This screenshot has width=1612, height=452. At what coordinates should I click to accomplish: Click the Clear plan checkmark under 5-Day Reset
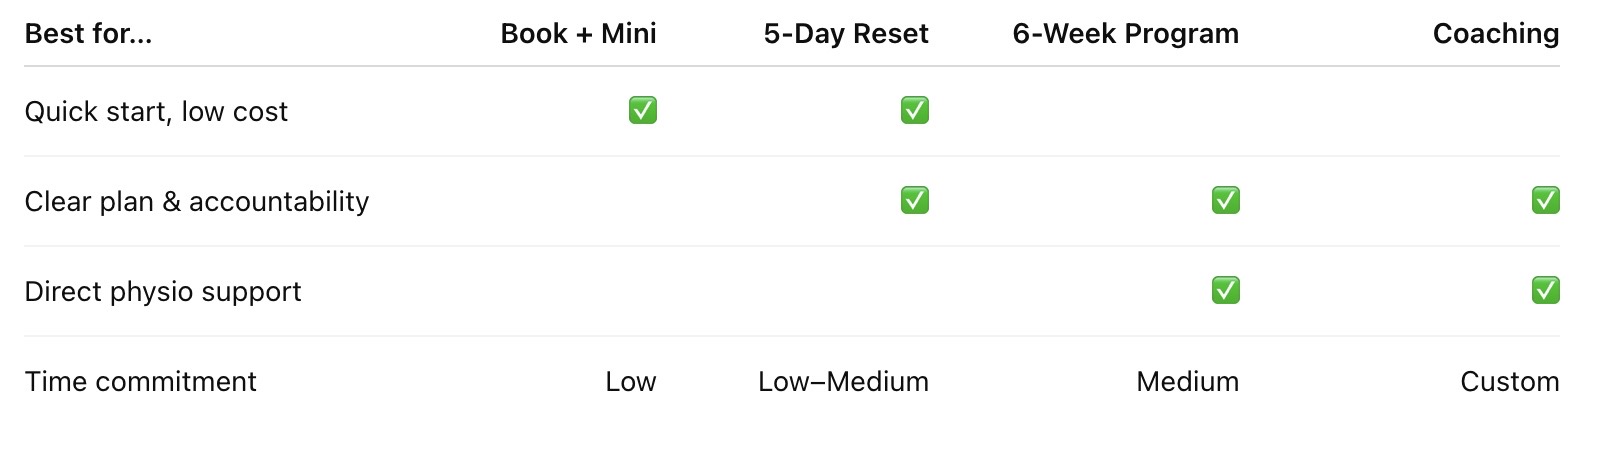click(x=914, y=200)
